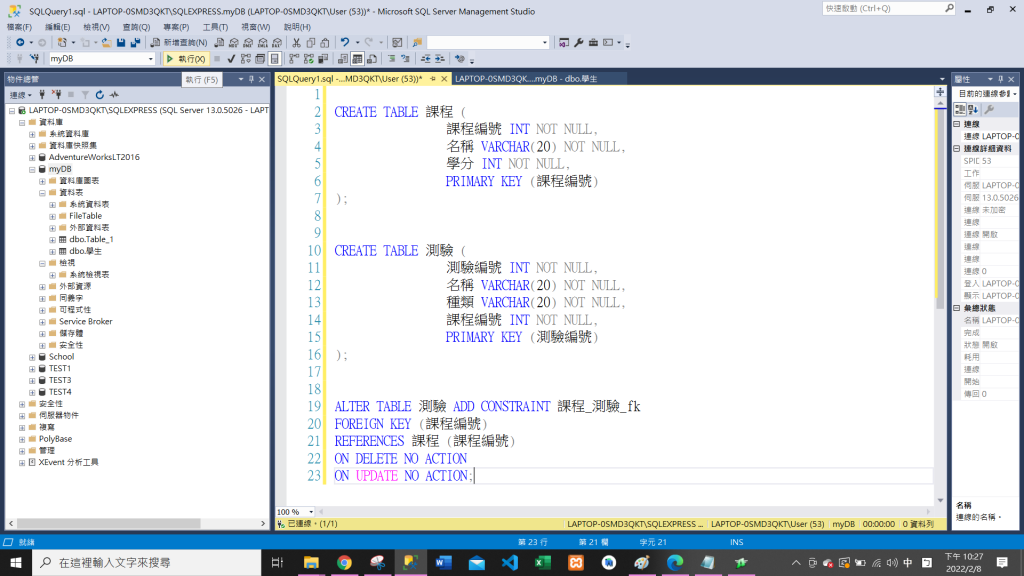Open File Explorer in taskbar
This screenshot has height=576, width=1024.
(311, 562)
